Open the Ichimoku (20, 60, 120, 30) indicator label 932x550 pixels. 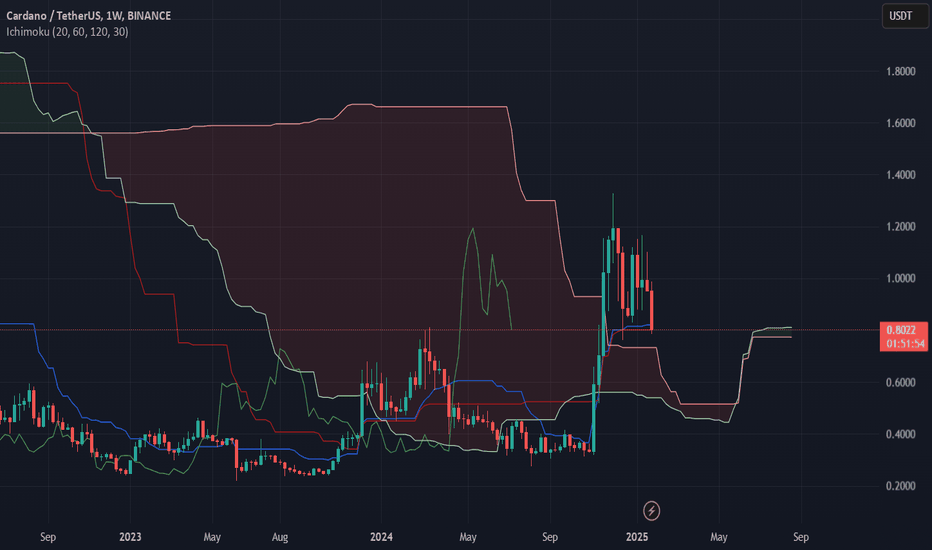[x=67, y=32]
